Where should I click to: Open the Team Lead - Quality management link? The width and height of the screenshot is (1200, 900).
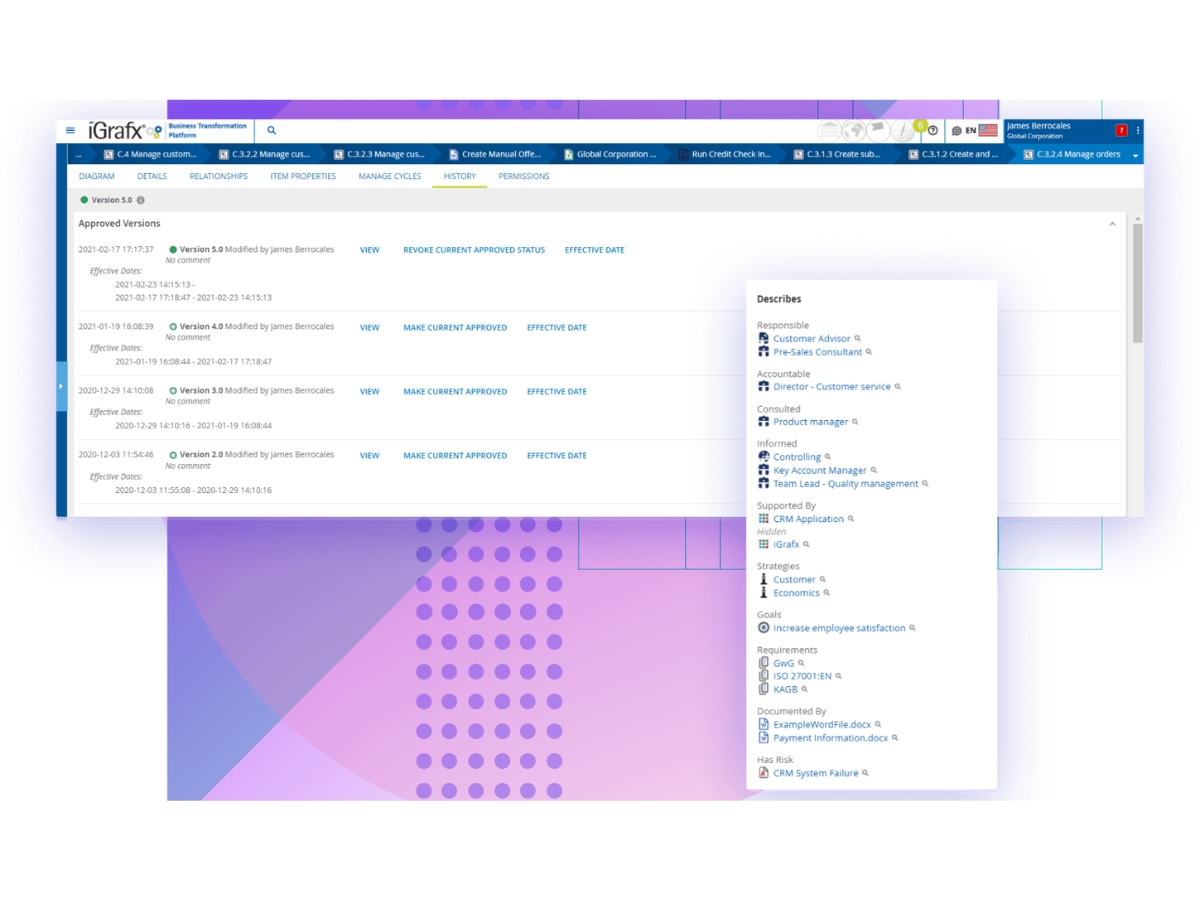(x=845, y=484)
